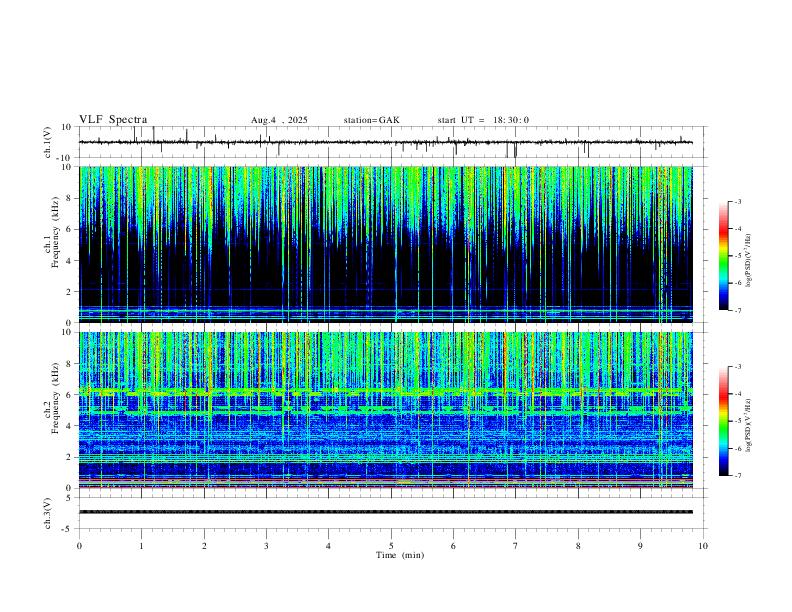Viewport: 792px width, 612px height.
Task: Click the time axis tick label '2'
Action: (204, 546)
